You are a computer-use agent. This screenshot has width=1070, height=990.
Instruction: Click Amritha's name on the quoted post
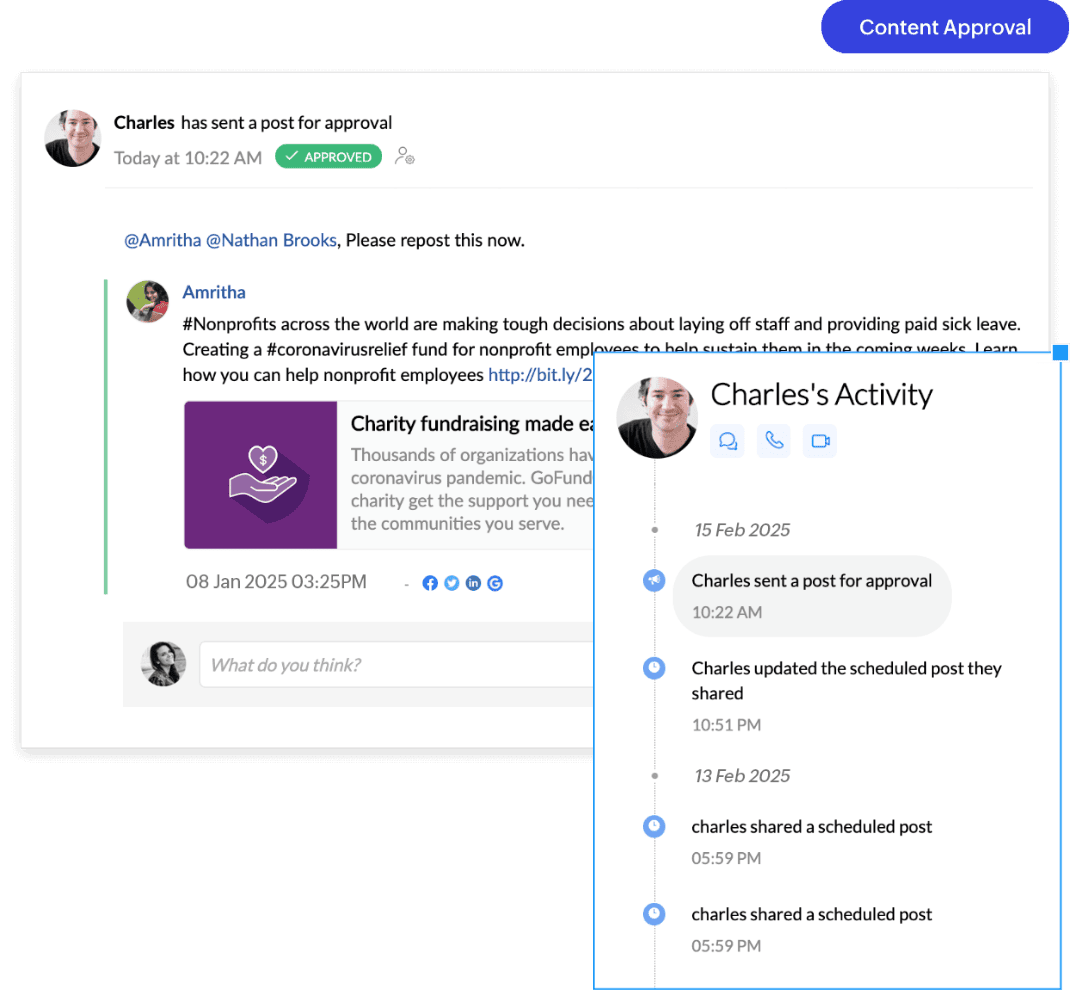tap(214, 292)
